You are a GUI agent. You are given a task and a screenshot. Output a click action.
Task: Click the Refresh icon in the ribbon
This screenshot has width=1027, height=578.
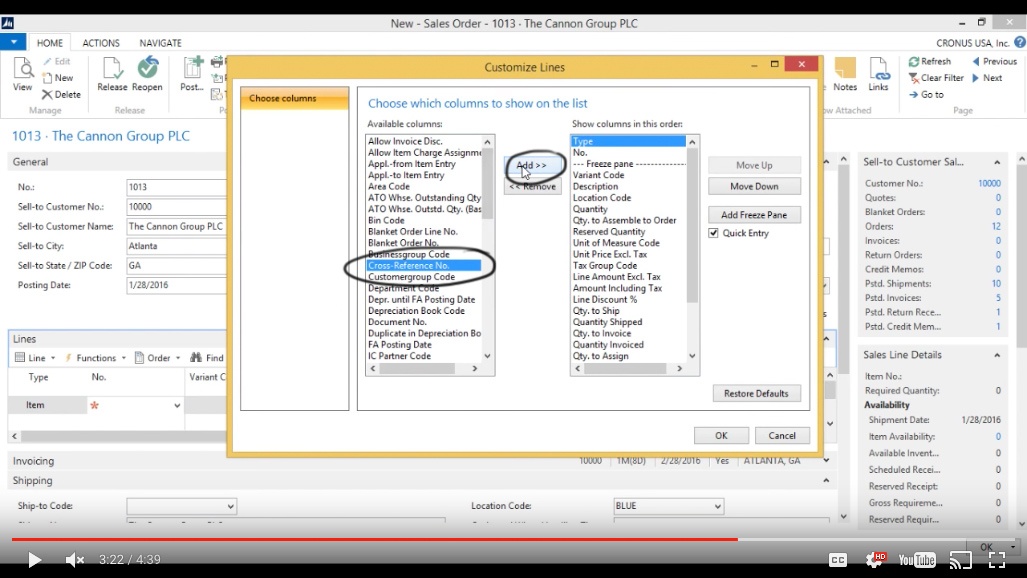(x=914, y=62)
